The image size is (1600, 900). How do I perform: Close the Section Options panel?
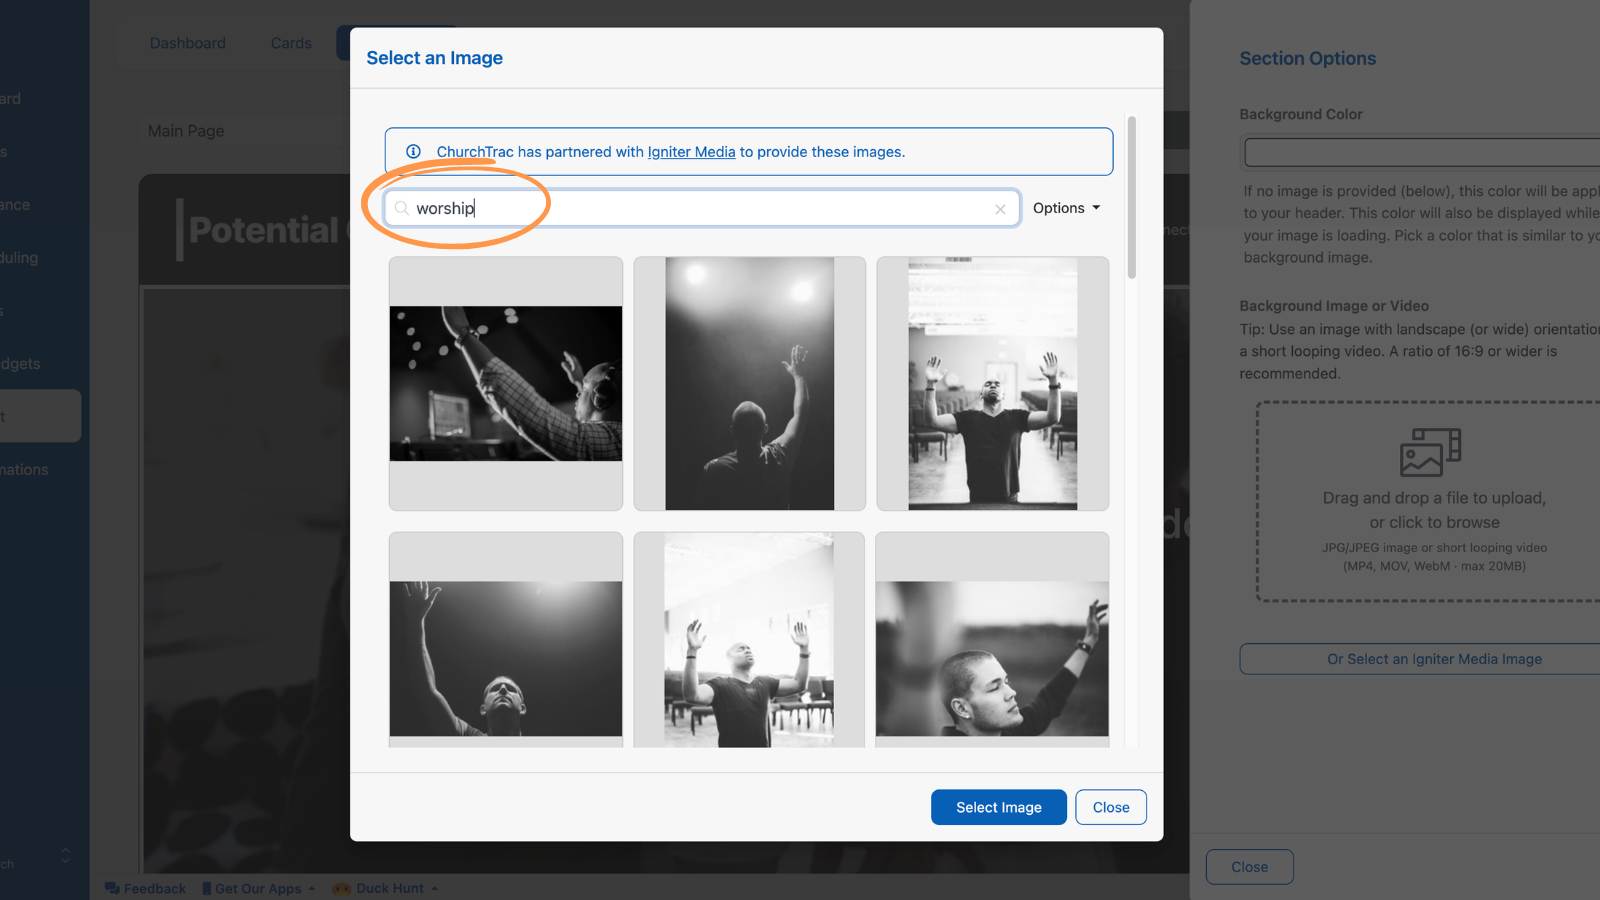(x=1249, y=867)
